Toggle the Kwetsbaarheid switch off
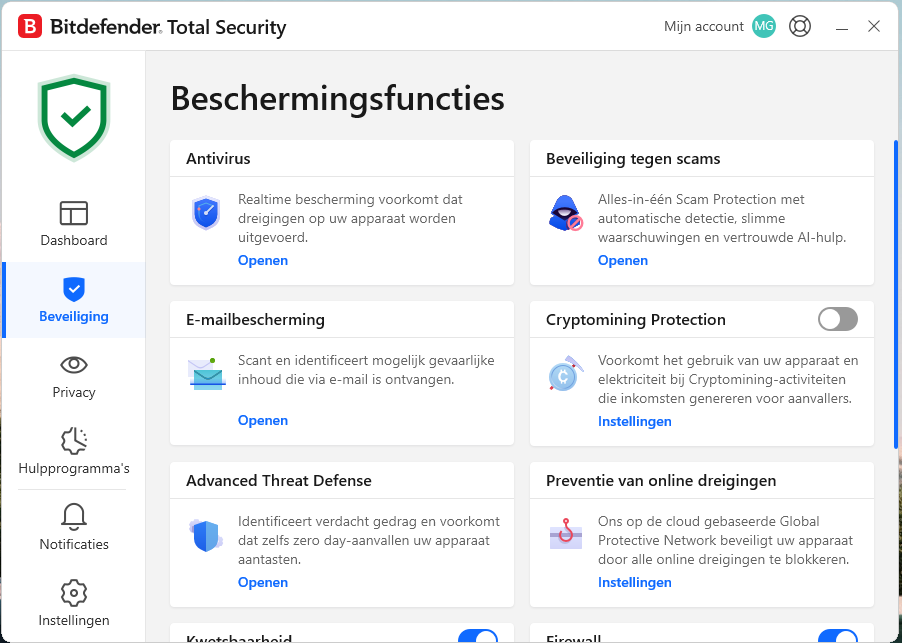902x643 pixels. (x=478, y=636)
